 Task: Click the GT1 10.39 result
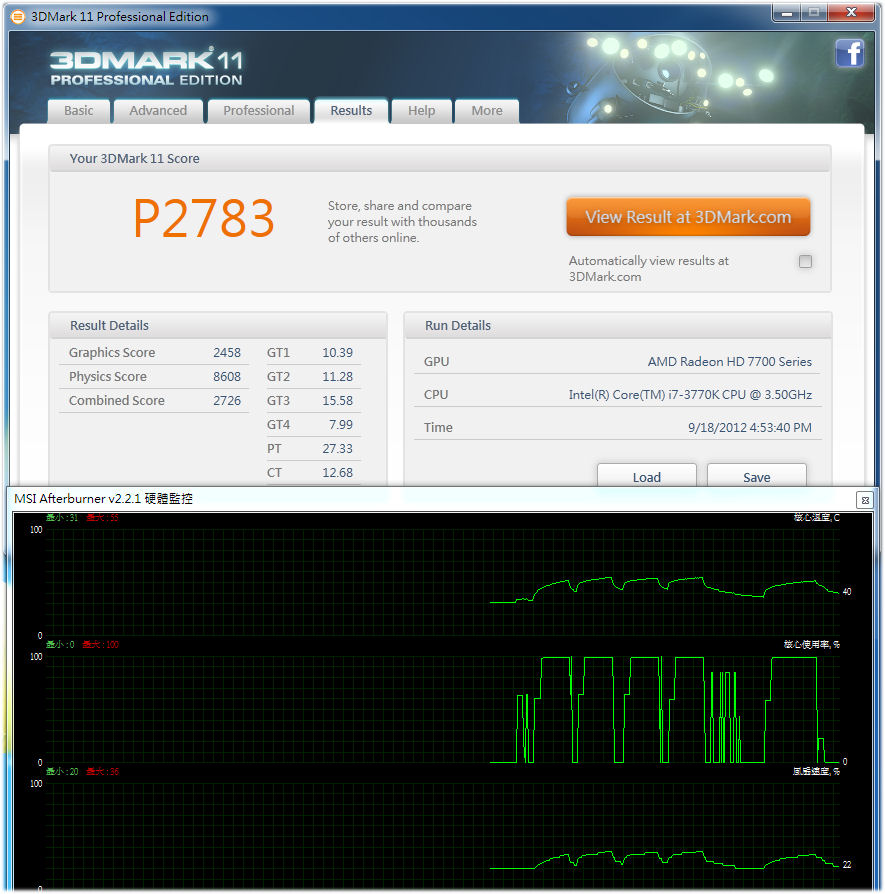point(312,352)
